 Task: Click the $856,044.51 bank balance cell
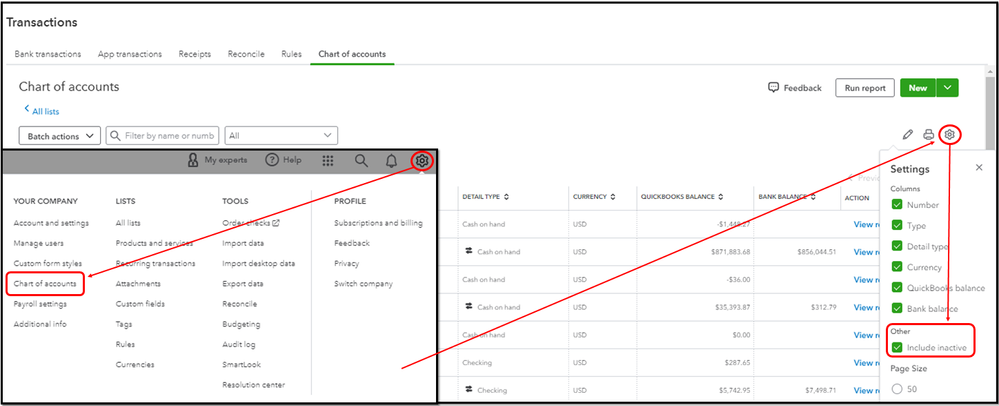tap(816, 252)
